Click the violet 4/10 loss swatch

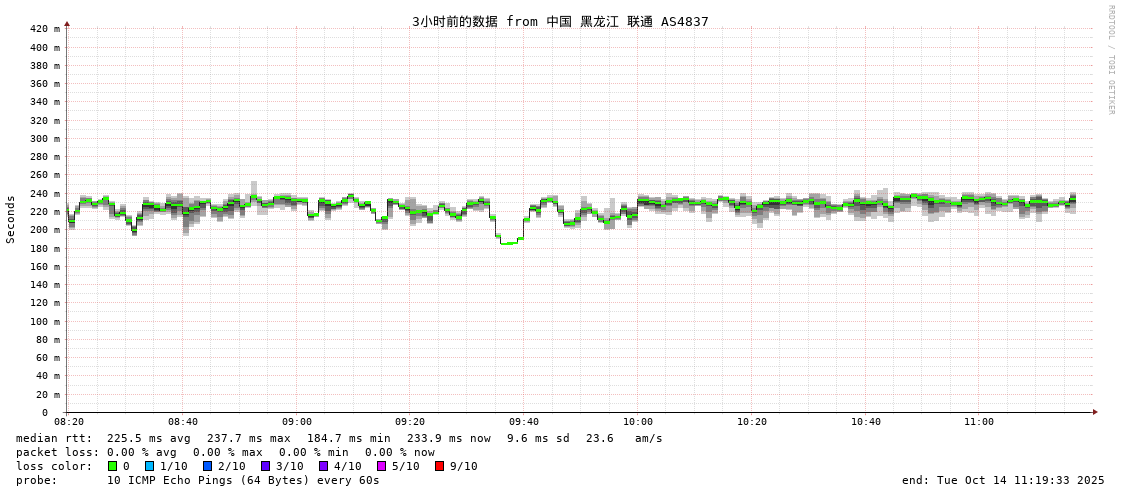click(323, 466)
